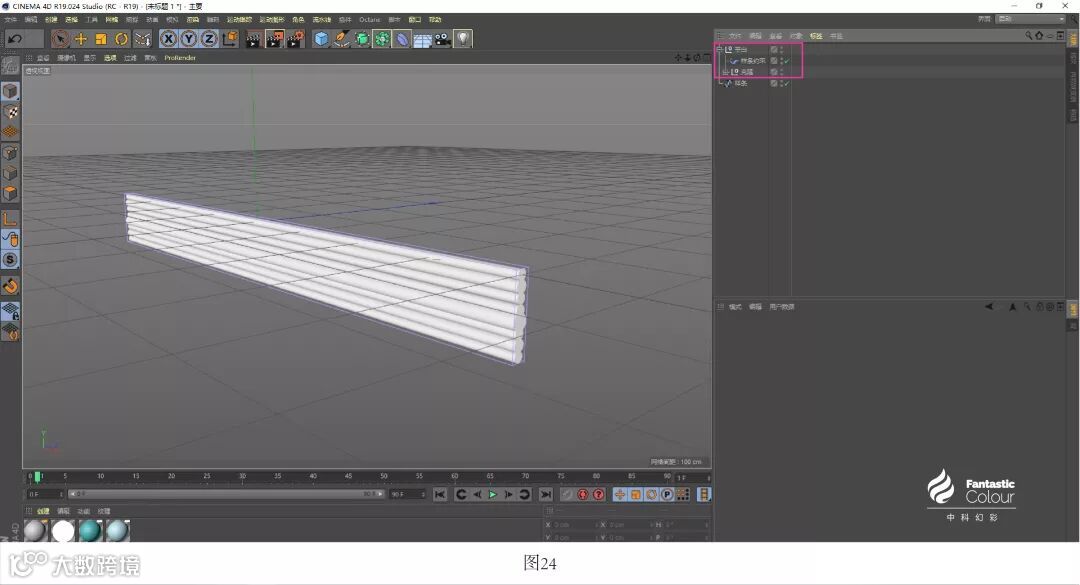Toggle Viewport Solo S icon

pyautogui.click(x=10, y=260)
